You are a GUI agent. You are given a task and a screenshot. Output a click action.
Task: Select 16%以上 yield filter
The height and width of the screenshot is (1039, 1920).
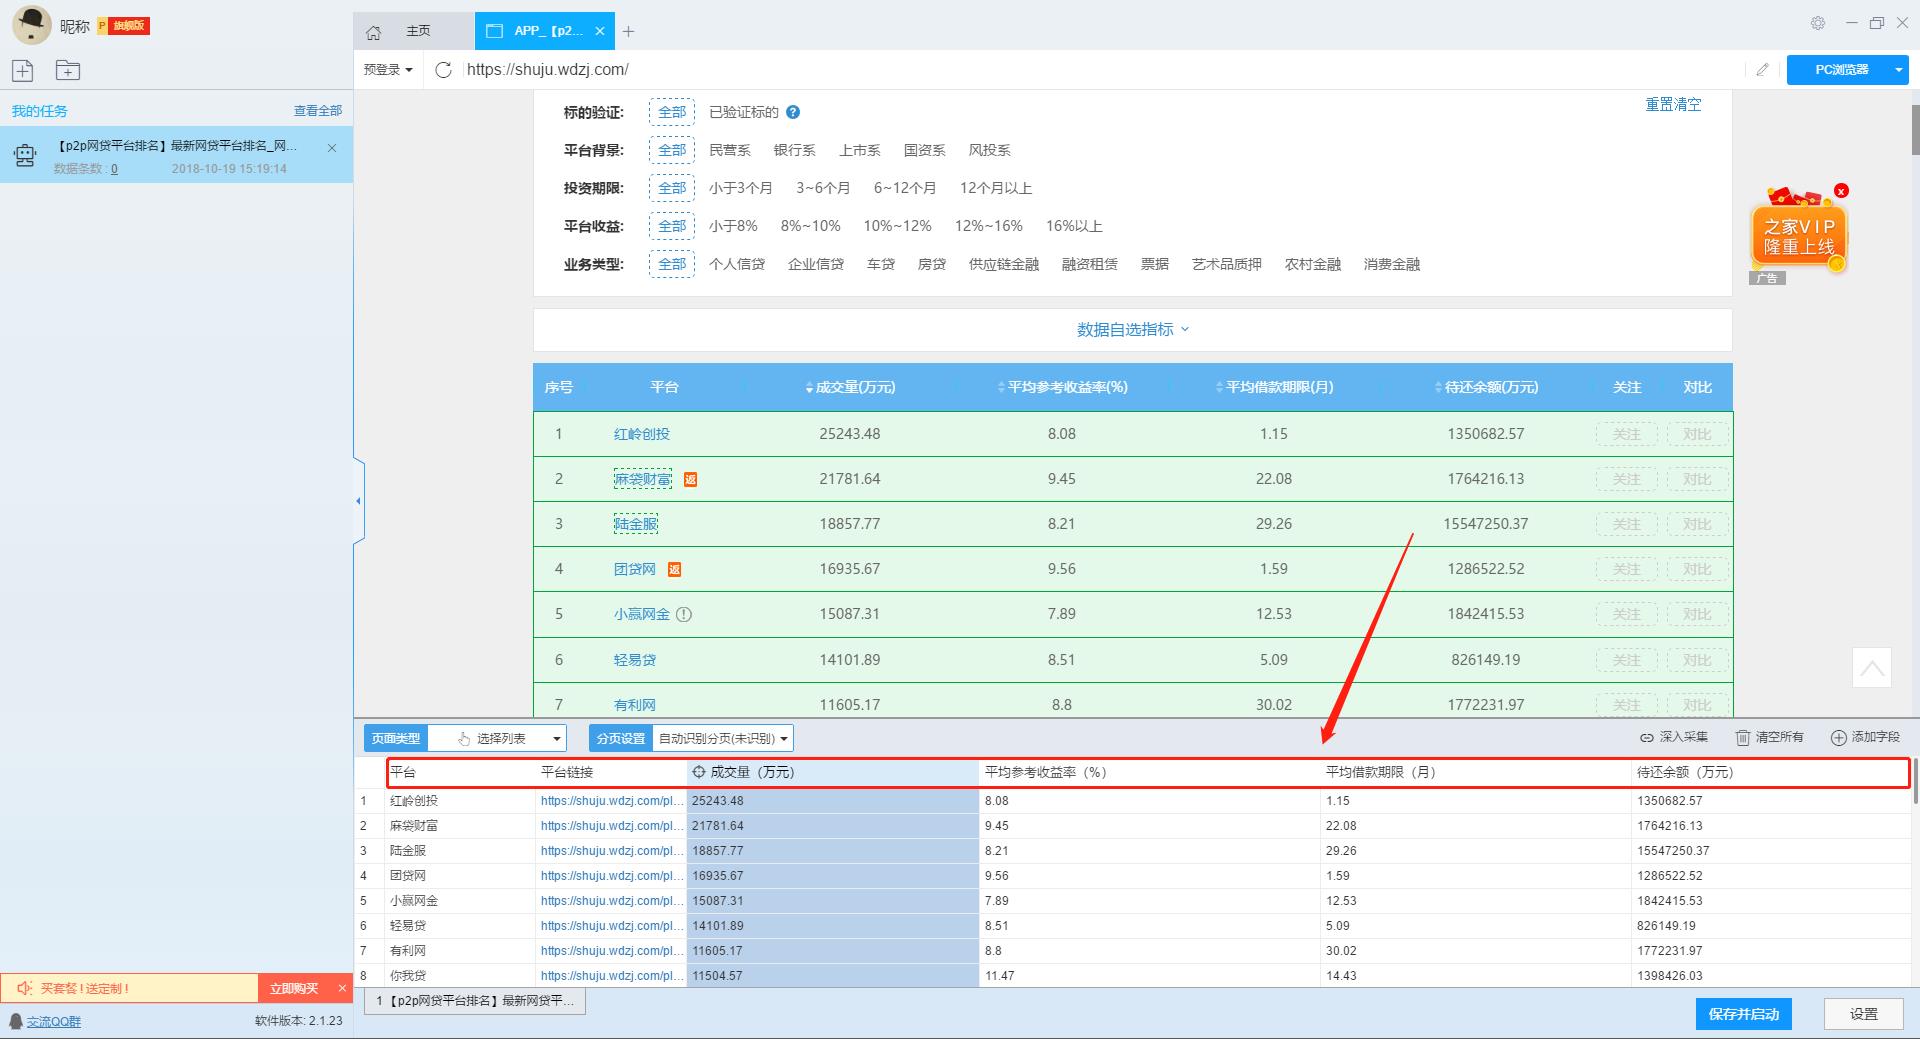click(x=1074, y=226)
